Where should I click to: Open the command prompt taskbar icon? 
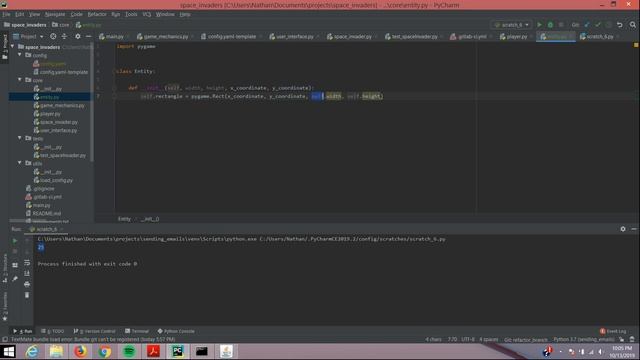coord(202,351)
